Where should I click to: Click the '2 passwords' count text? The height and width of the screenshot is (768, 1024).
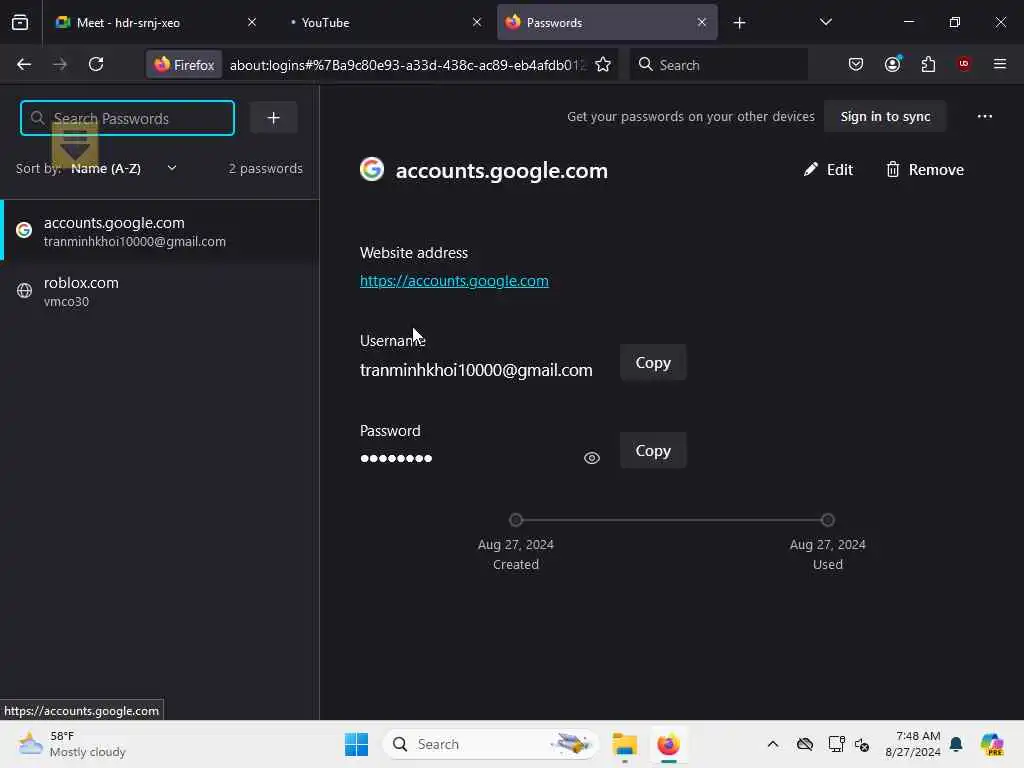click(265, 168)
